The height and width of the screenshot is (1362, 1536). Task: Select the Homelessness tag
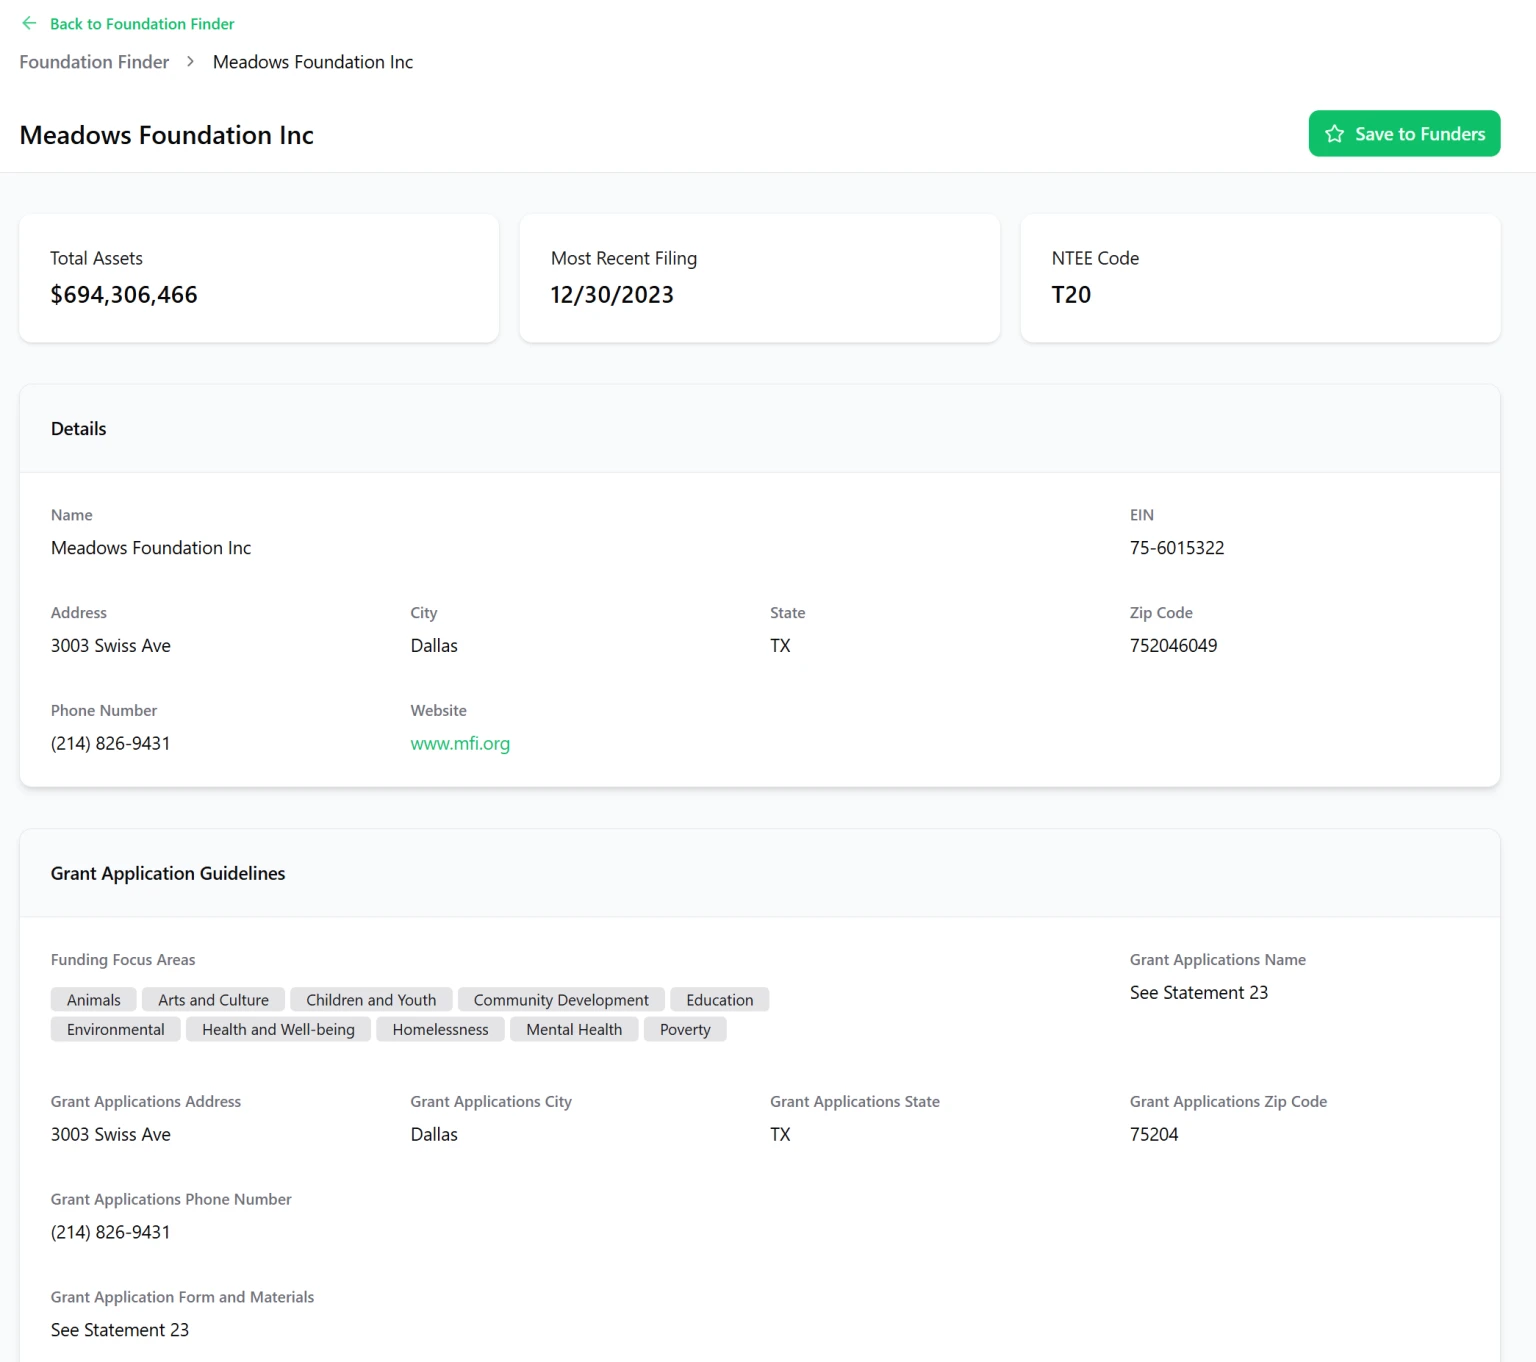tap(440, 1030)
